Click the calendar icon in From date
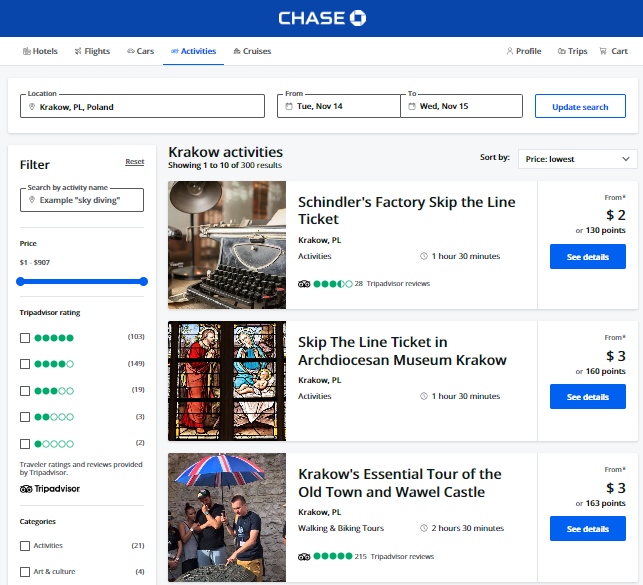 [289, 107]
